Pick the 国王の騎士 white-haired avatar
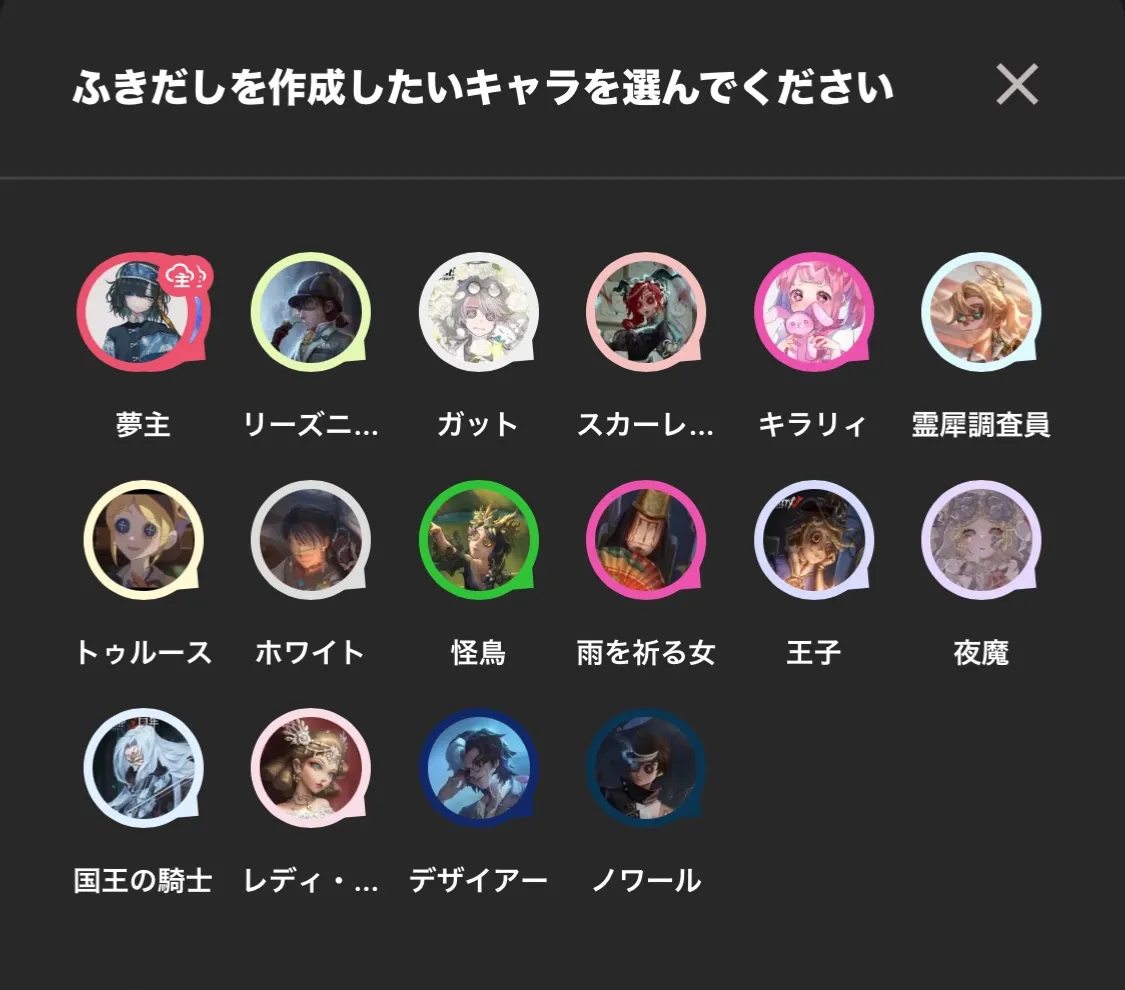 (143, 768)
